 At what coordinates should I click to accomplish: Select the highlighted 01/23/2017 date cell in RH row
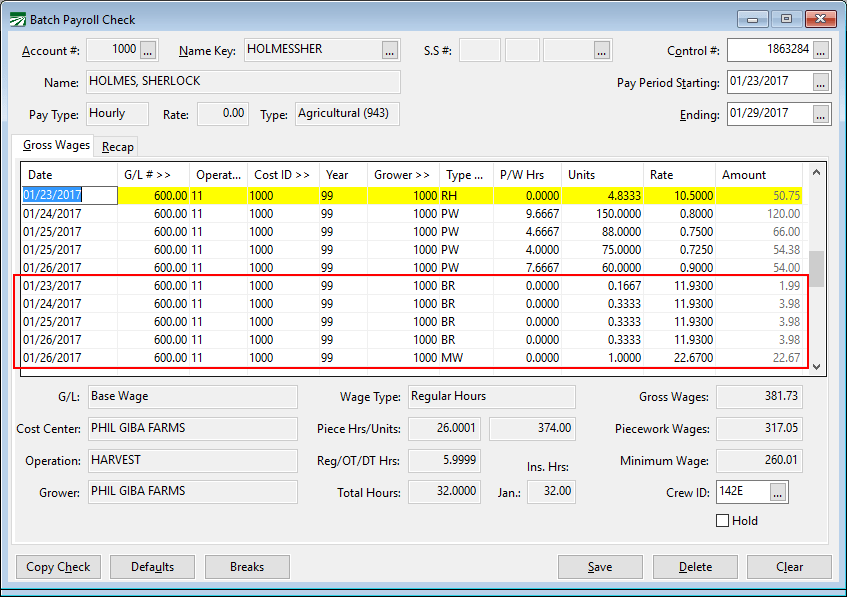pyautogui.click(x=70, y=195)
